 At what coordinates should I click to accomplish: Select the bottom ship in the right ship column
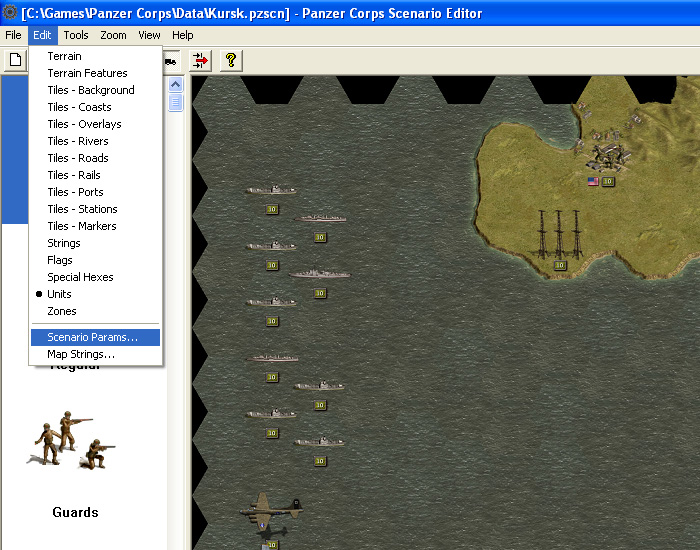319,442
